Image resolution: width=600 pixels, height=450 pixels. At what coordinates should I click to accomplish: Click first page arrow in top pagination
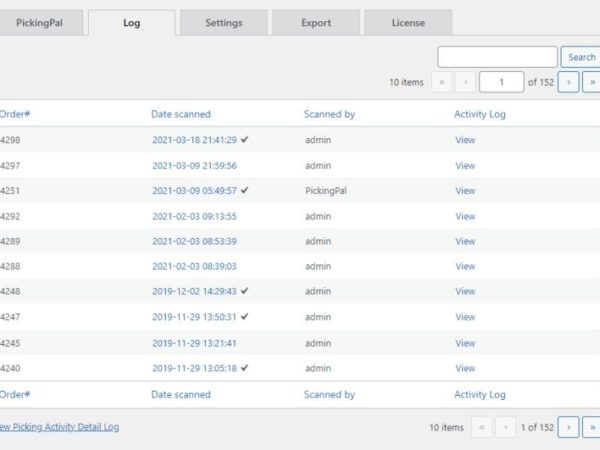[x=442, y=82]
